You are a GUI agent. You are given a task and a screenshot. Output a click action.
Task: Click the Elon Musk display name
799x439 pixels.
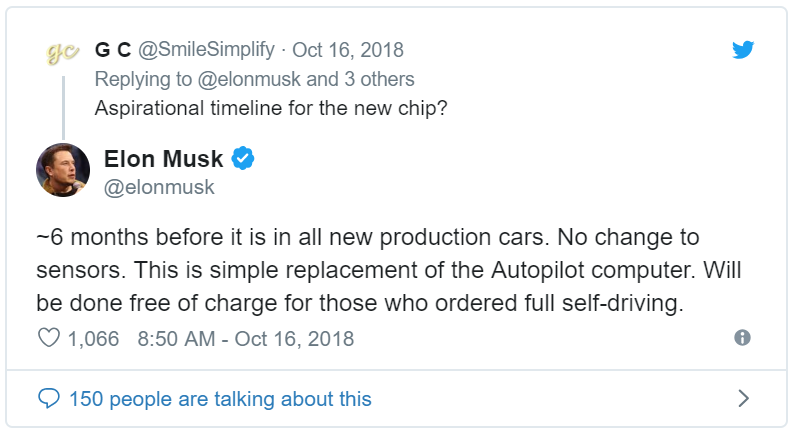(163, 158)
